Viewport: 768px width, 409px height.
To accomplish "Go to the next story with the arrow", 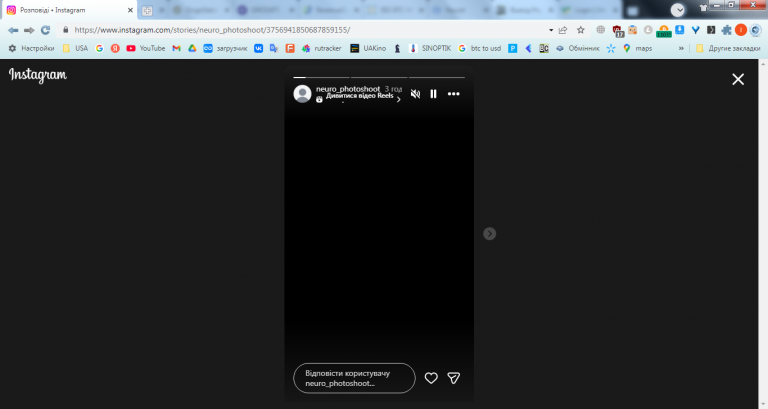I will click(489, 234).
